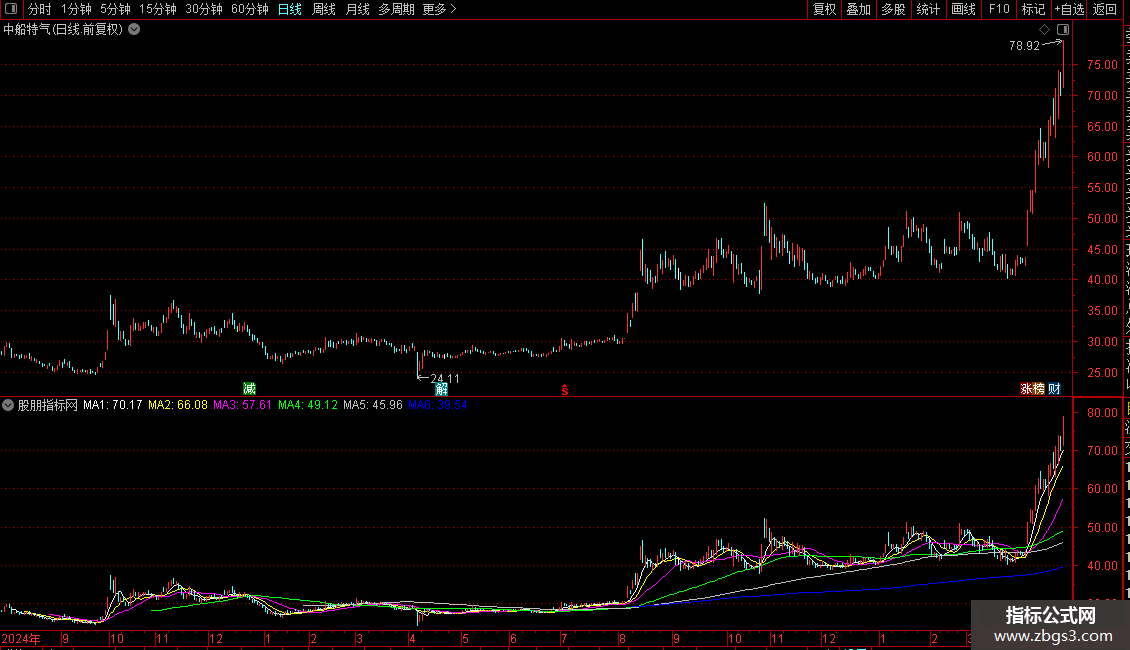This screenshot has height=650, width=1130.
Task: Switch to 60分钟 period
Action: (x=249, y=9)
